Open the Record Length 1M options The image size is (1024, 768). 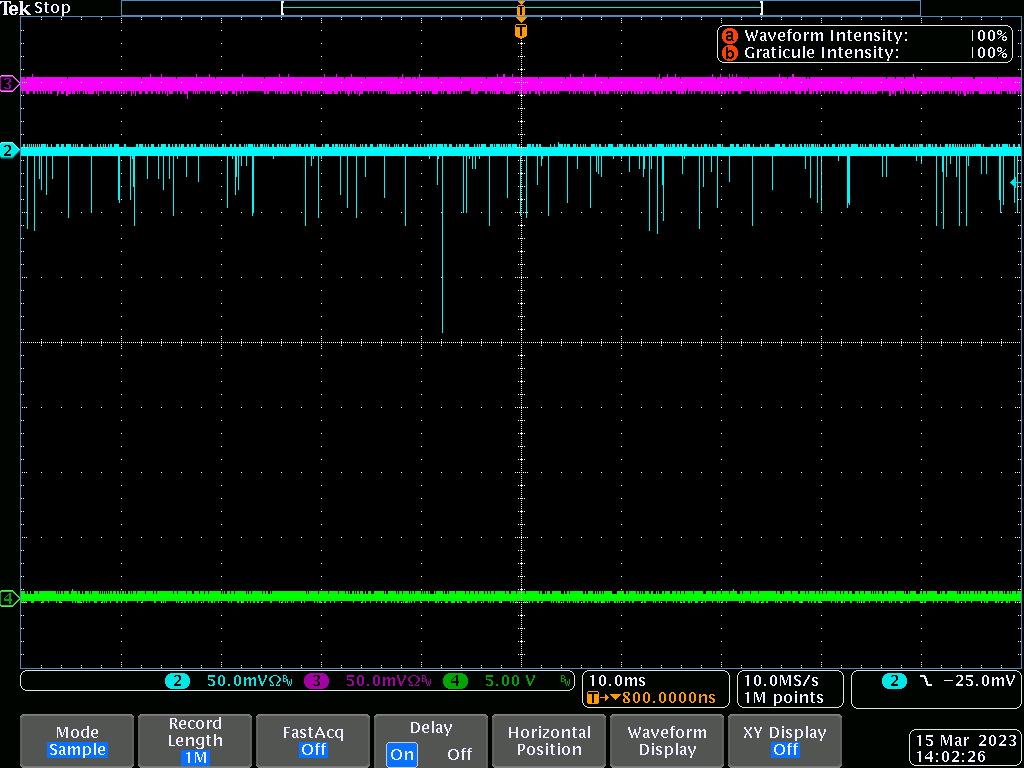point(195,740)
